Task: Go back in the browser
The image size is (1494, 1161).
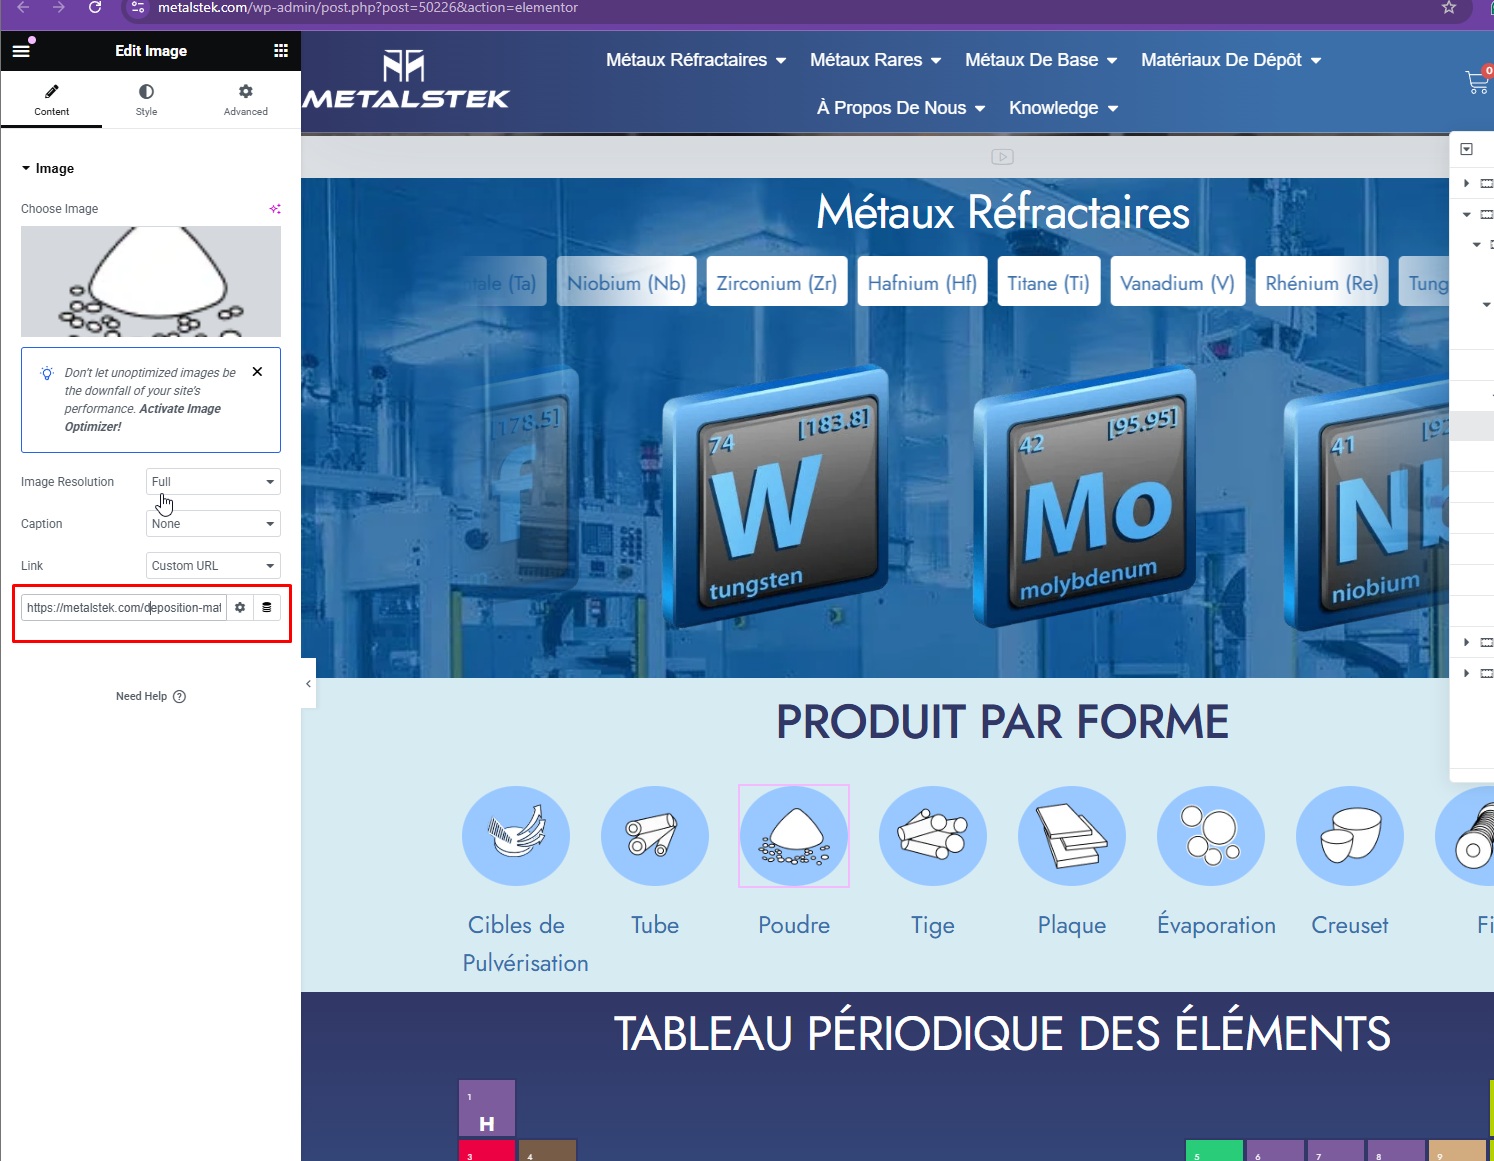Action: (23, 8)
